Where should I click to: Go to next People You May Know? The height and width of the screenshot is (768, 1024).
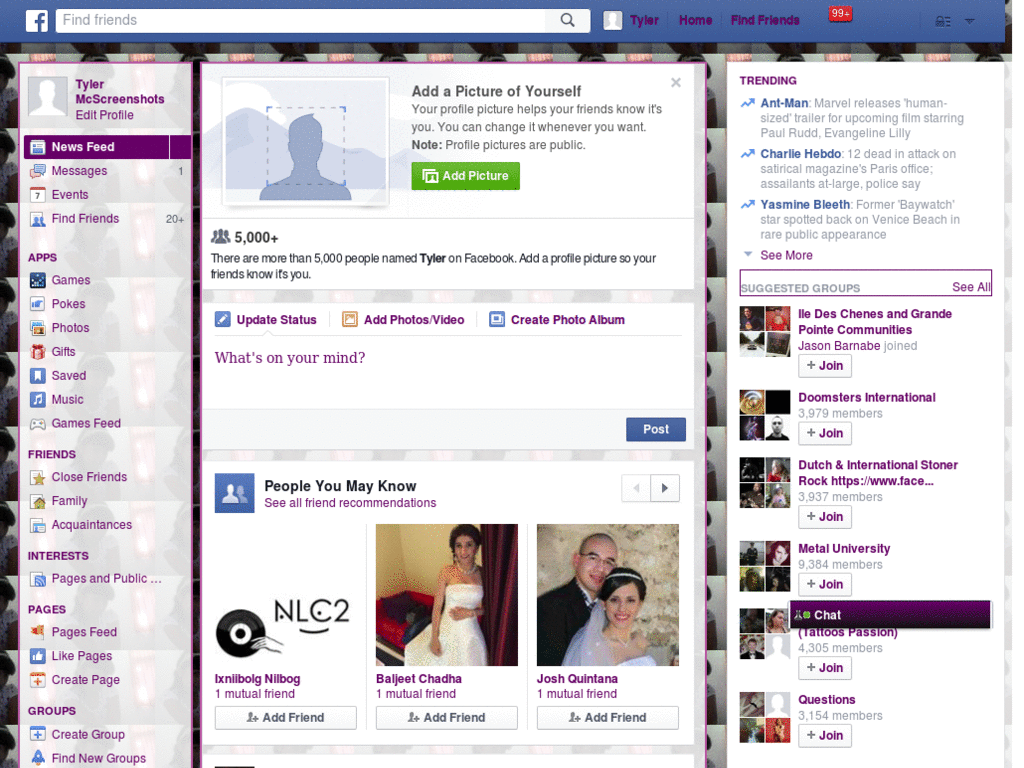point(665,488)
